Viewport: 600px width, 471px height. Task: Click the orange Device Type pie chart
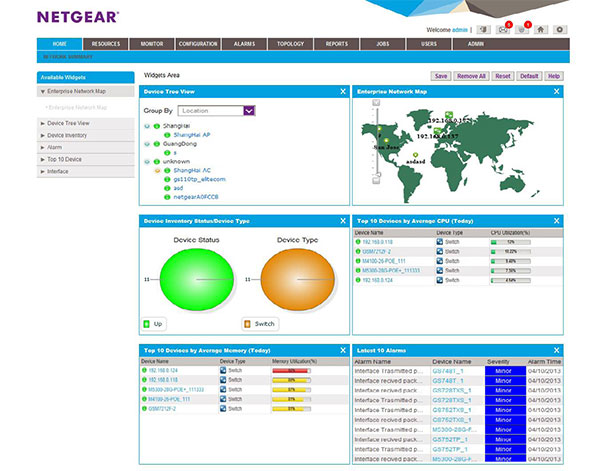[x=297, y=279]
